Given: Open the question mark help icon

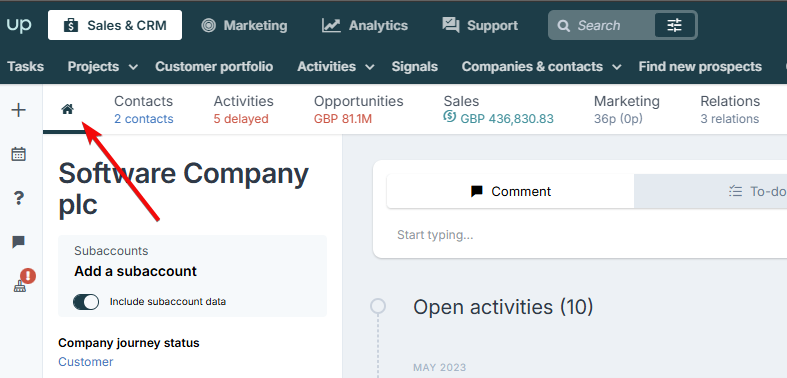Looking at the screenshot, I should coord(19,198).
